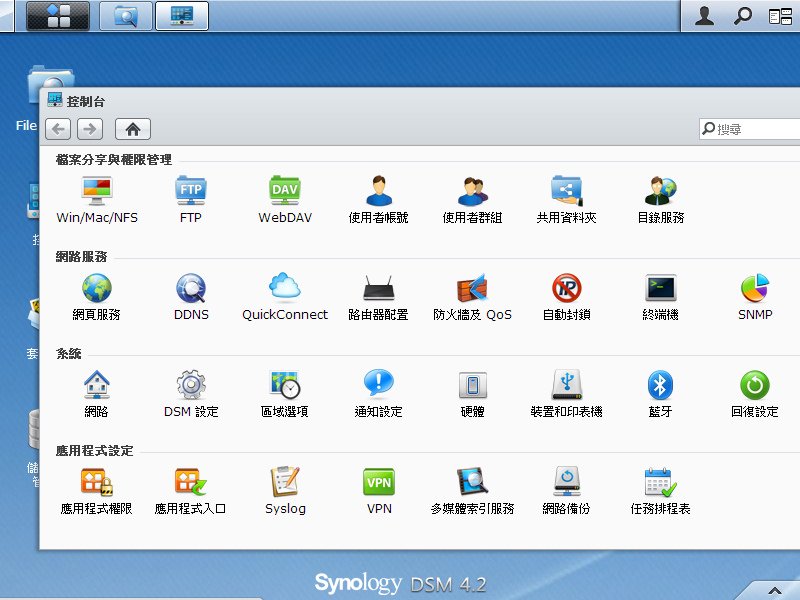The height and width of the screenshot is (600, 800).
Task: Open Win/Mac/NFS file service settings
Action: click(96, 199)
